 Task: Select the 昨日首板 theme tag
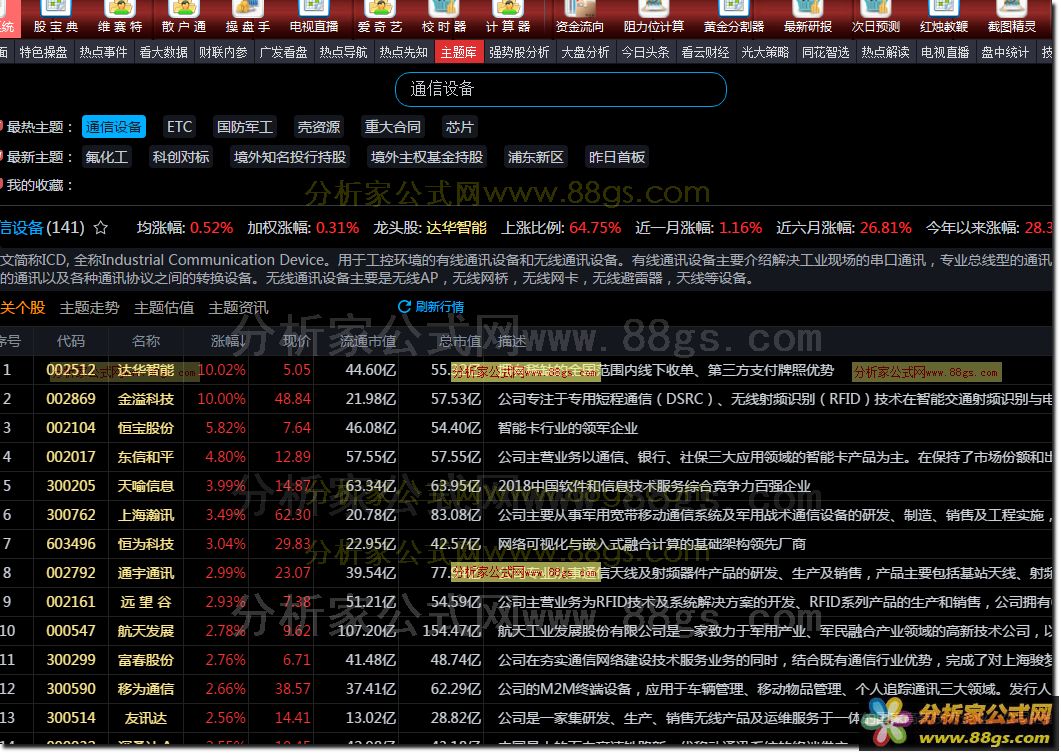(x=616, y=158)
